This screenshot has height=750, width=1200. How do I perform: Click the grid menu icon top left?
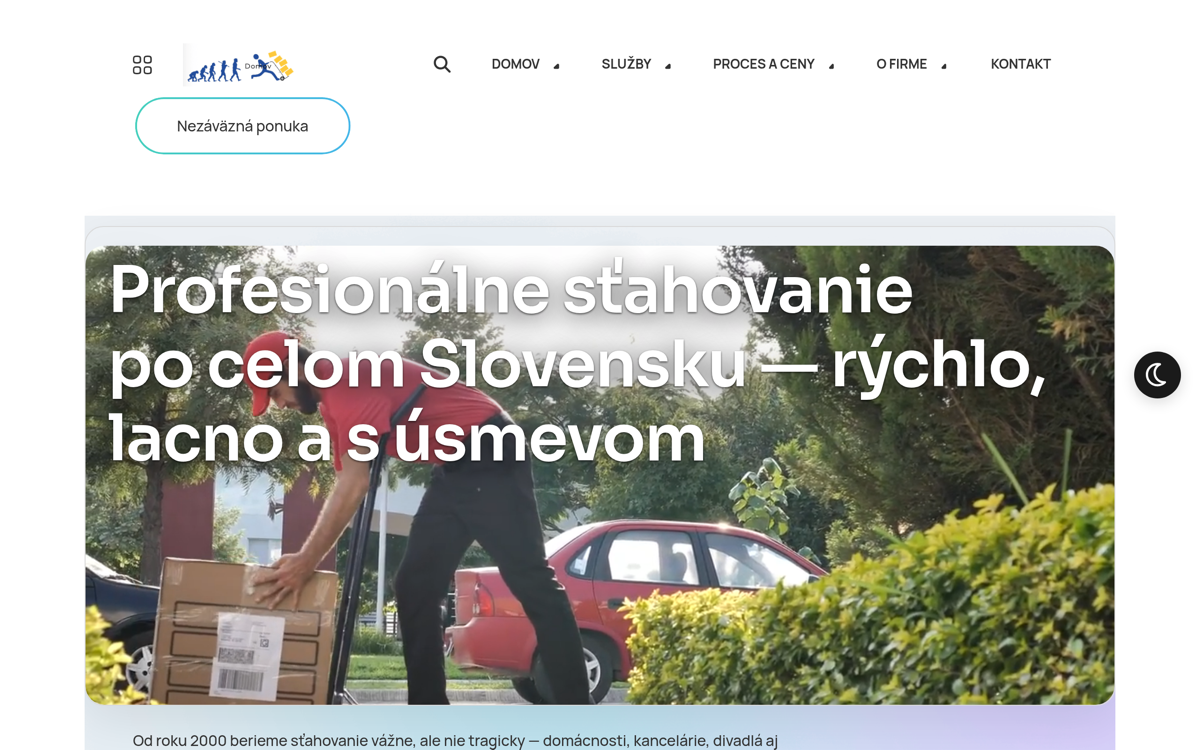(x=143, y=63)
